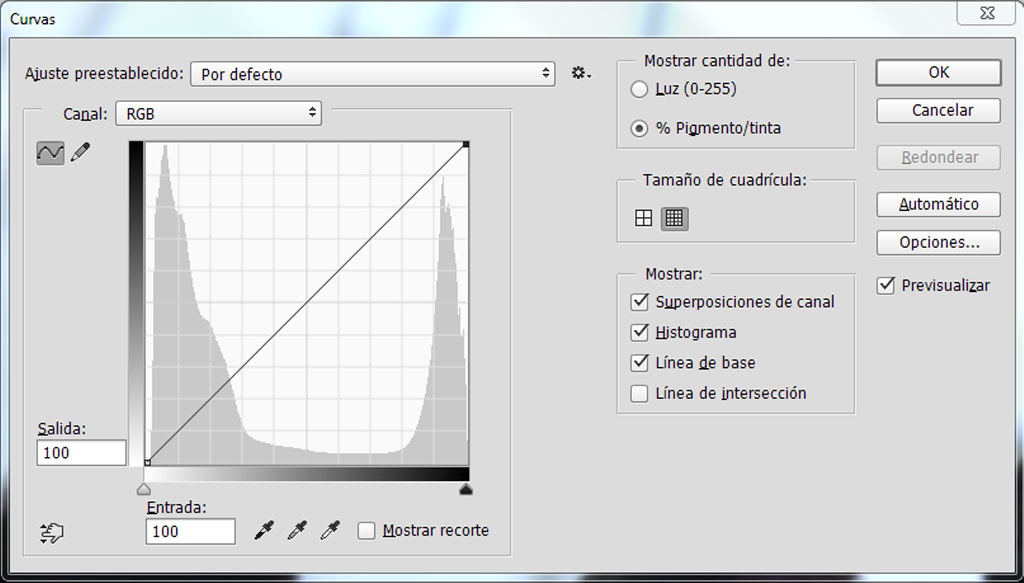Toggle the Previsualizar checkbox
The height and width of the screenshot is (583, 1024).
coord(886,285)
